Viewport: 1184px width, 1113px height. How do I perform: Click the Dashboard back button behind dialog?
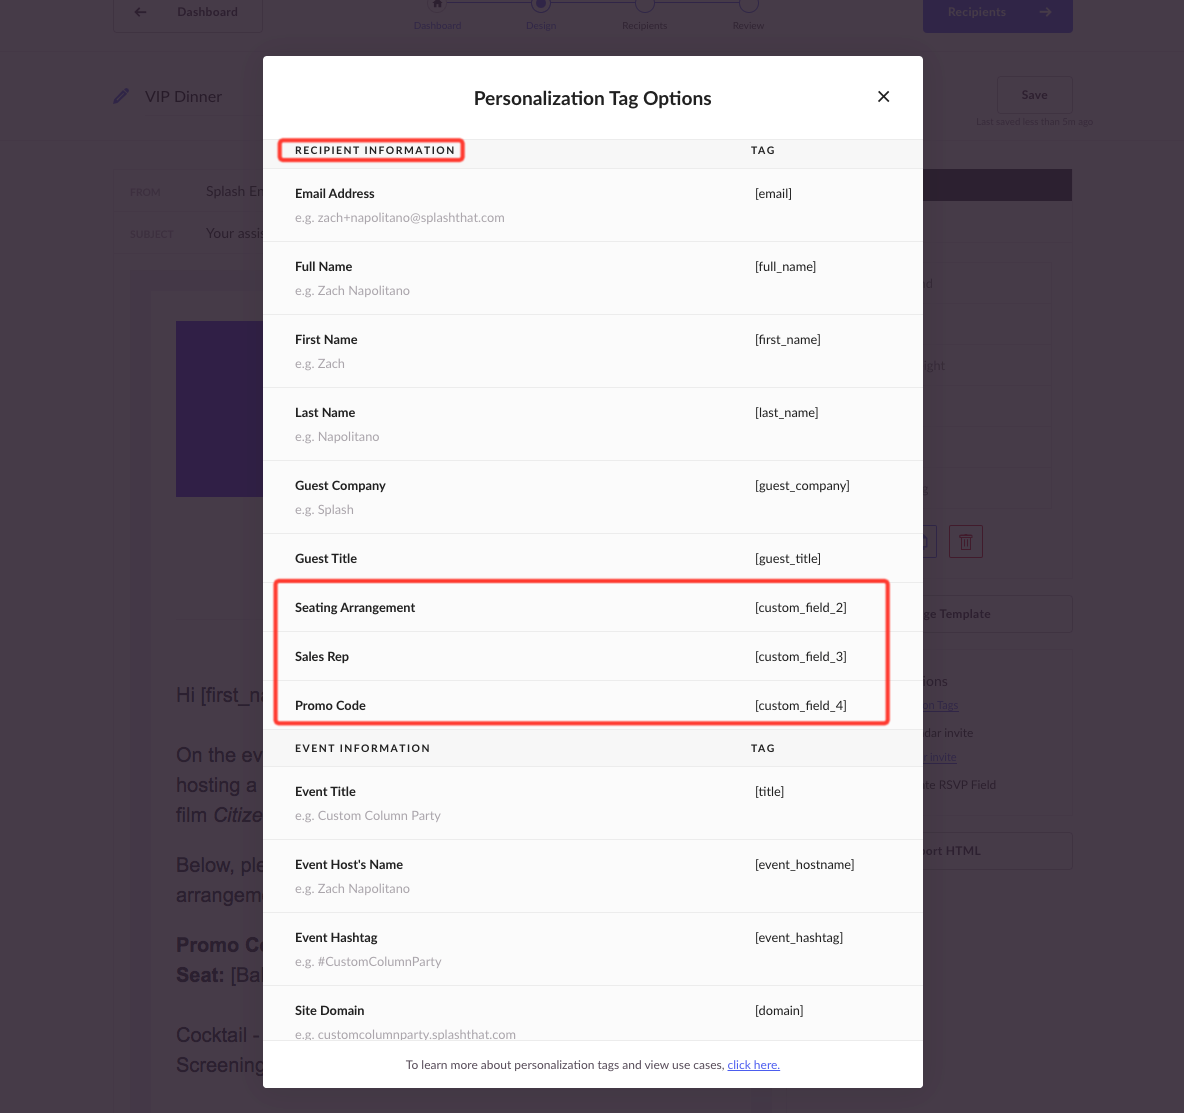188,14
